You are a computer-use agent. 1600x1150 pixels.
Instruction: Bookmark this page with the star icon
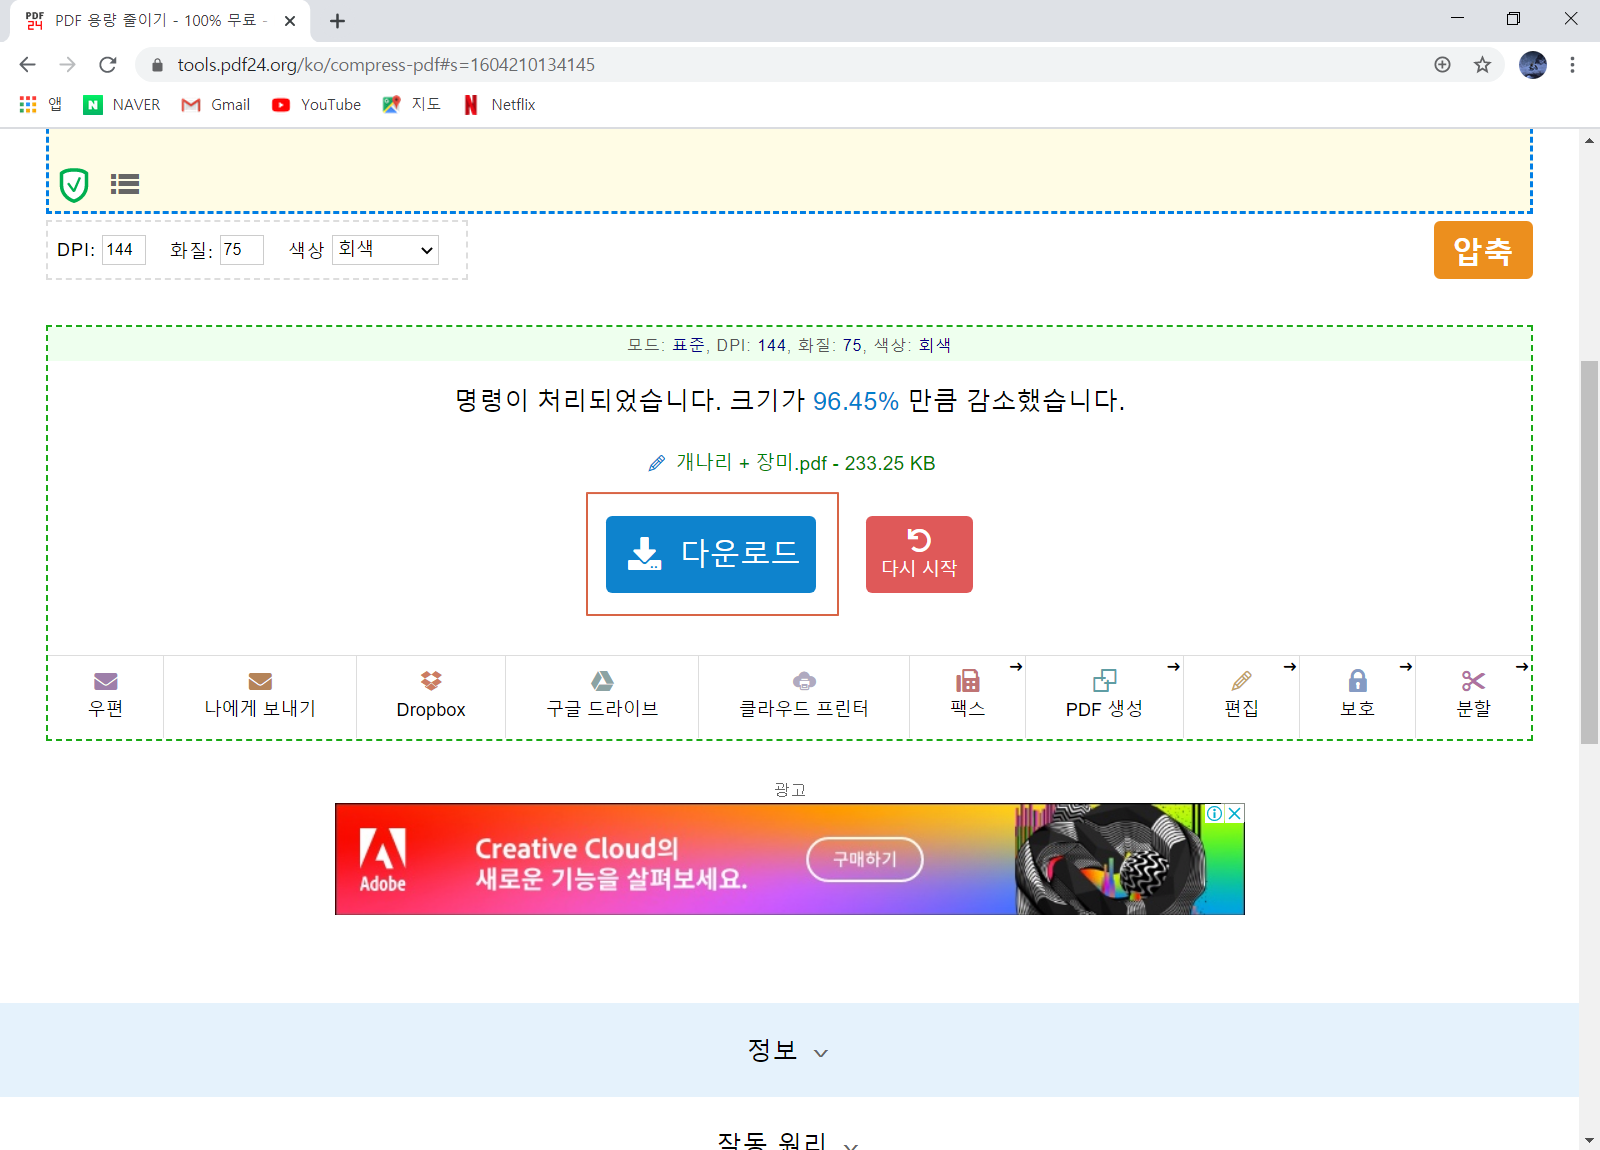(1482, 65)
